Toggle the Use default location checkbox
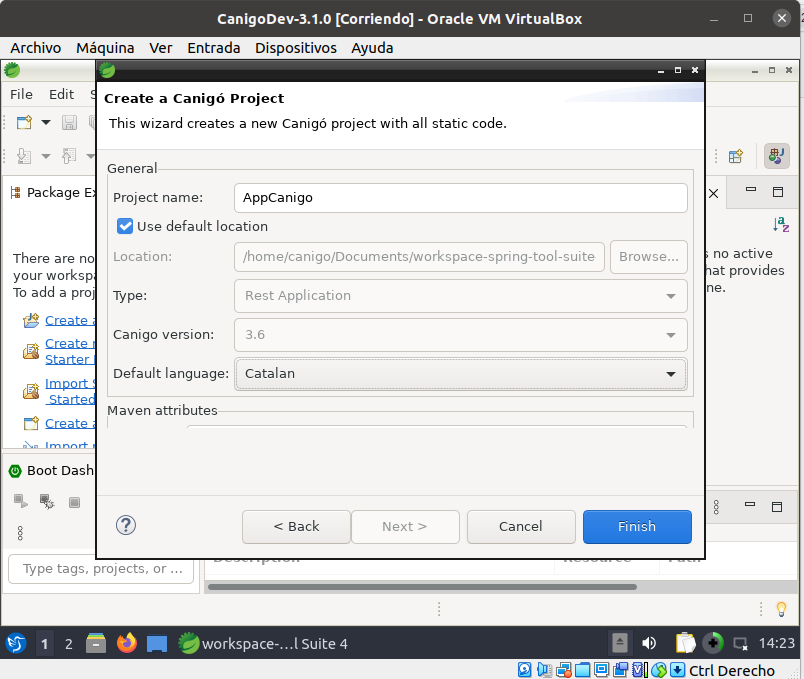The height and width of the screenshot is (679, 804). point(125,226)
